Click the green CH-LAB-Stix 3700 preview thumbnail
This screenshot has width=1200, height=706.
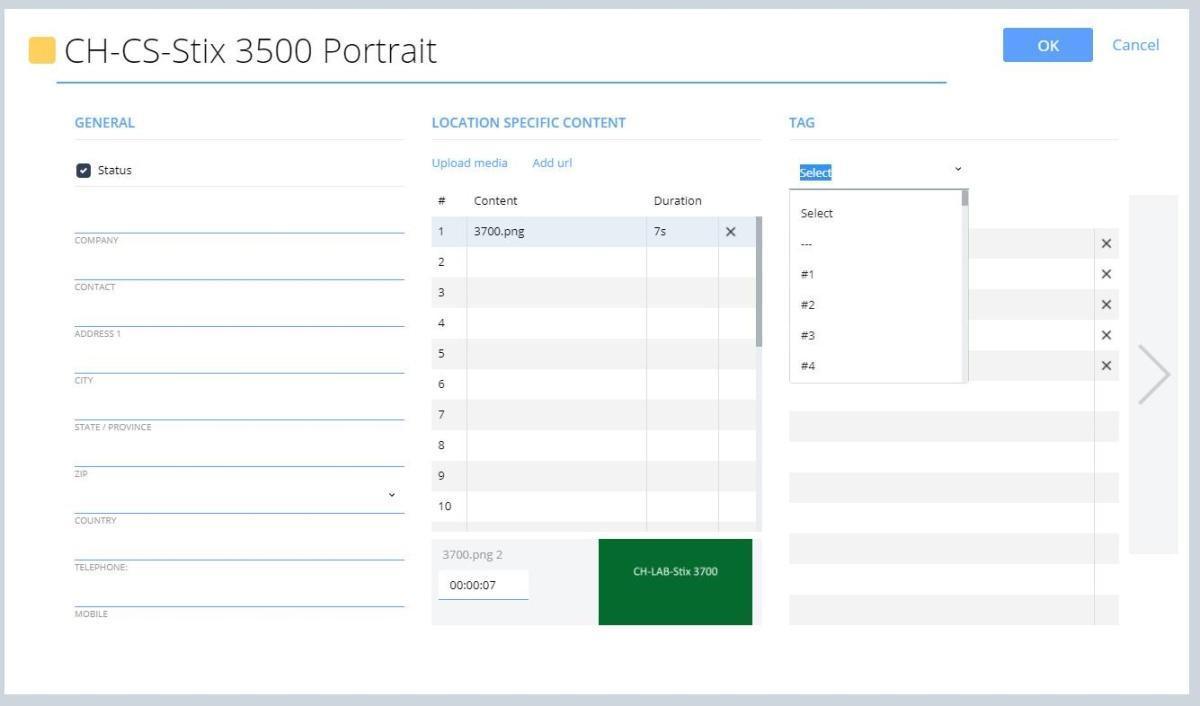[x=675, y=582]
